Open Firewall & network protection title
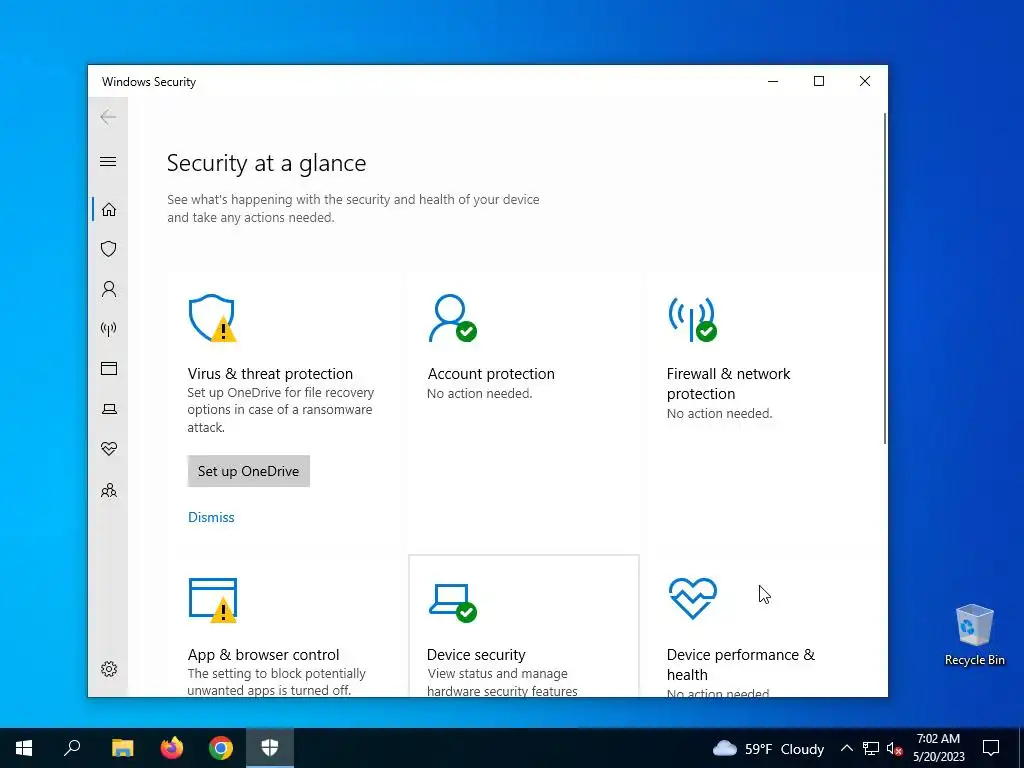Screen dimensions: 1024x768 [728, 383]
